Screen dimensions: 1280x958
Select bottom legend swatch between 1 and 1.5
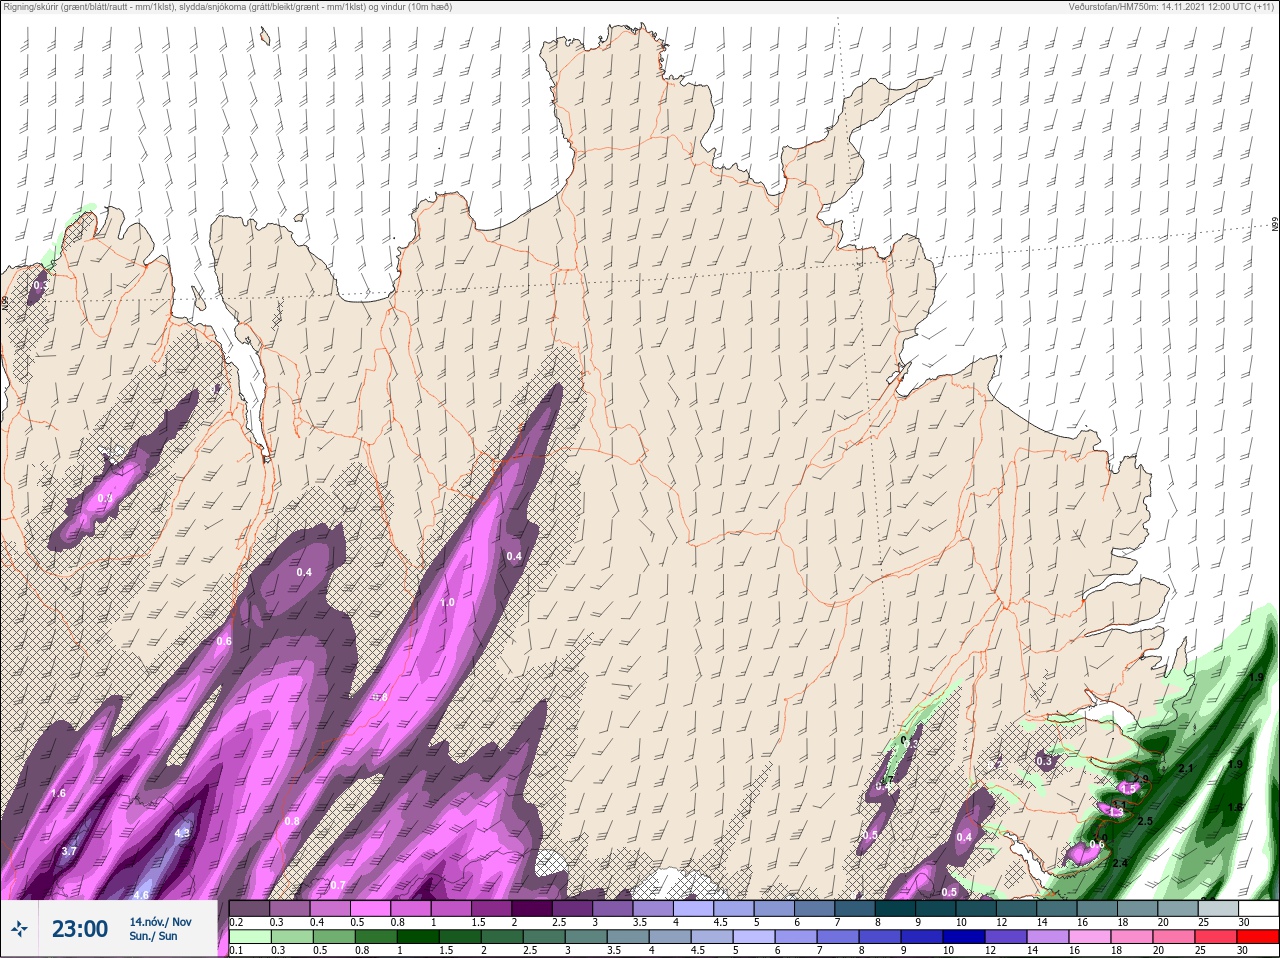tap(417, 937)
